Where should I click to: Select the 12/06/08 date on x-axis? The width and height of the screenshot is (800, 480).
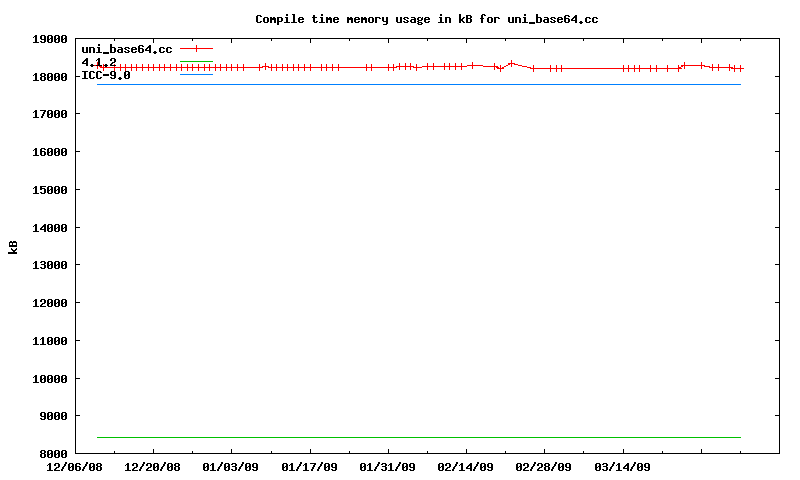[75, 467]
